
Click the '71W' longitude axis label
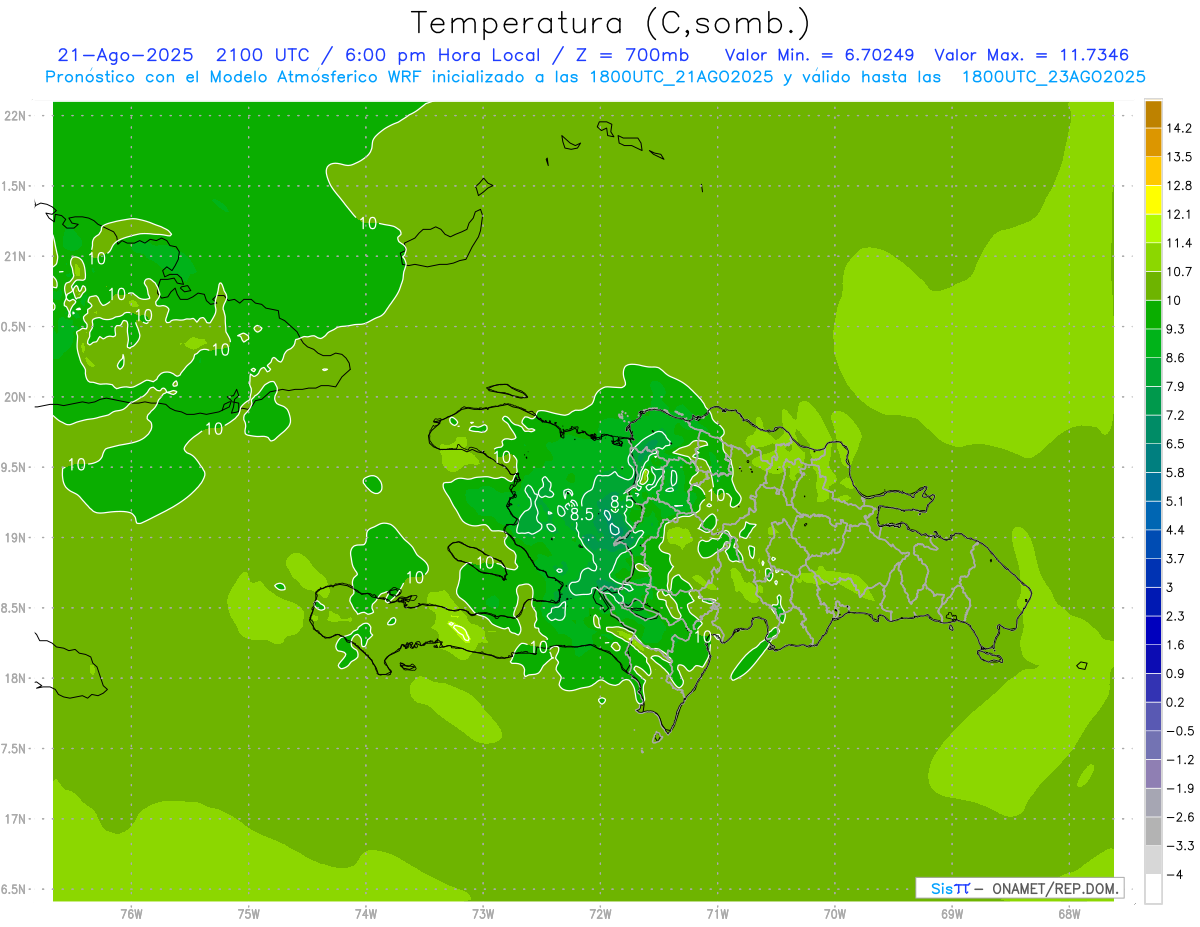pos(717,914)
